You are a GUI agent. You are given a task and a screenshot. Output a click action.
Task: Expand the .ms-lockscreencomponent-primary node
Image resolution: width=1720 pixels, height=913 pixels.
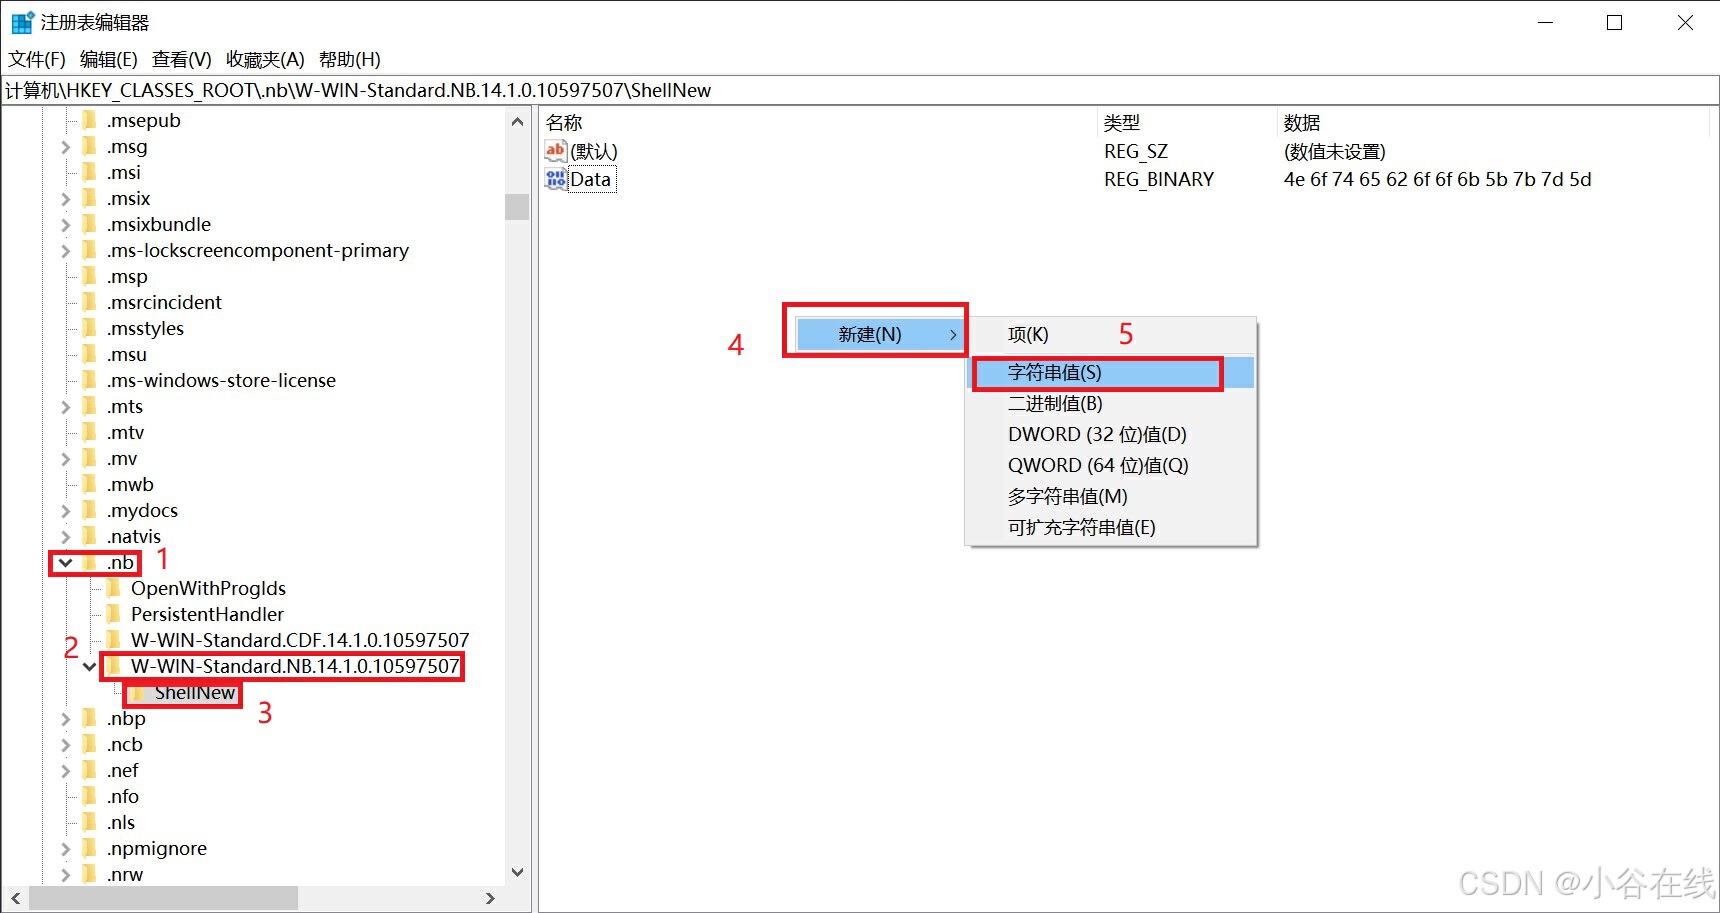pyautogui.click(x=66, y=250)
